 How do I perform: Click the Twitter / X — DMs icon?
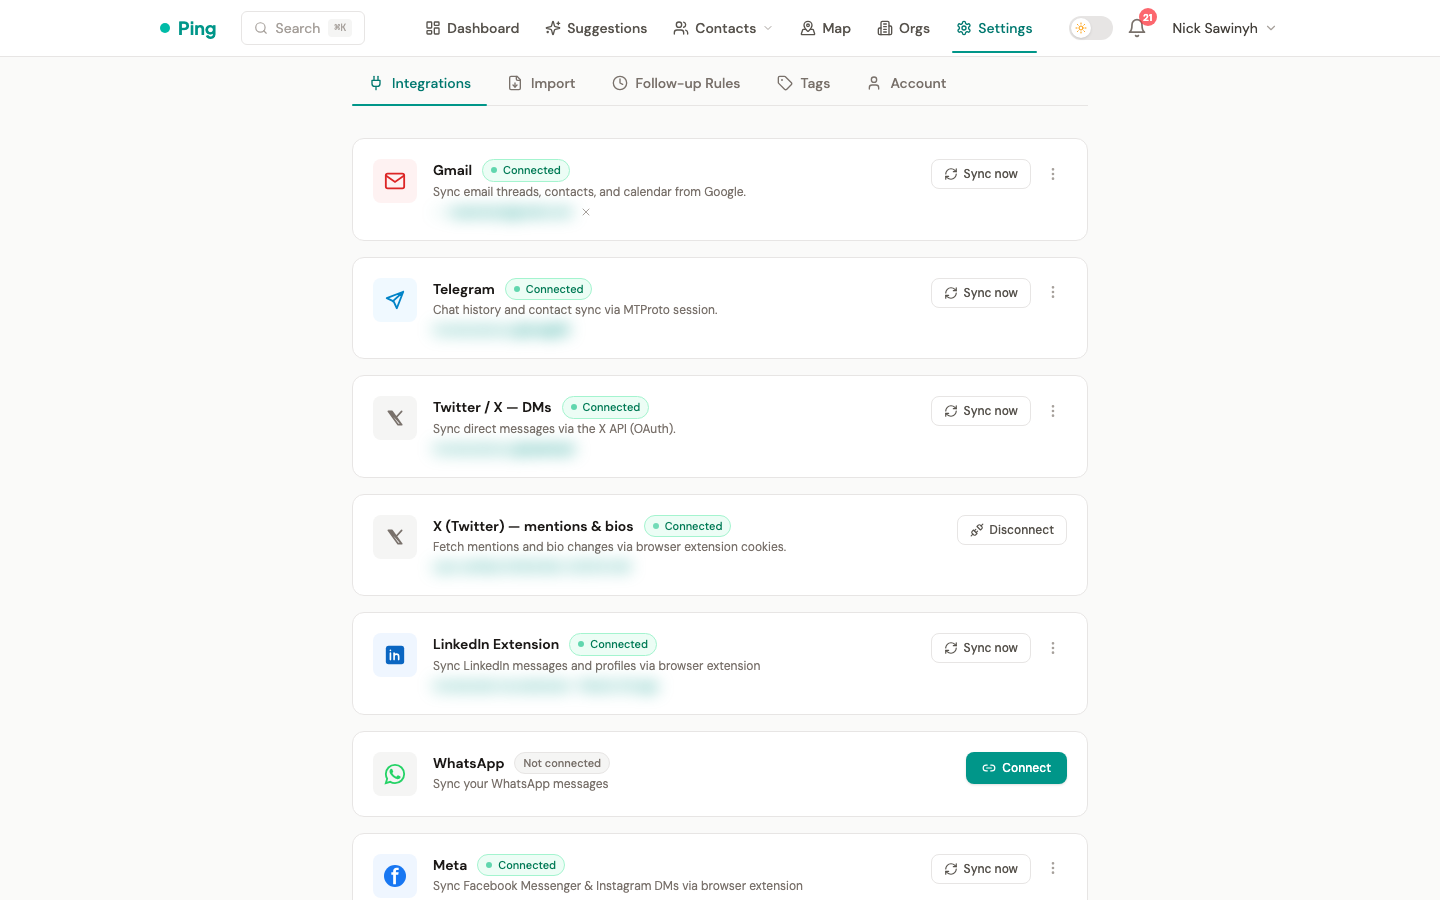click(x=395, y=418)
